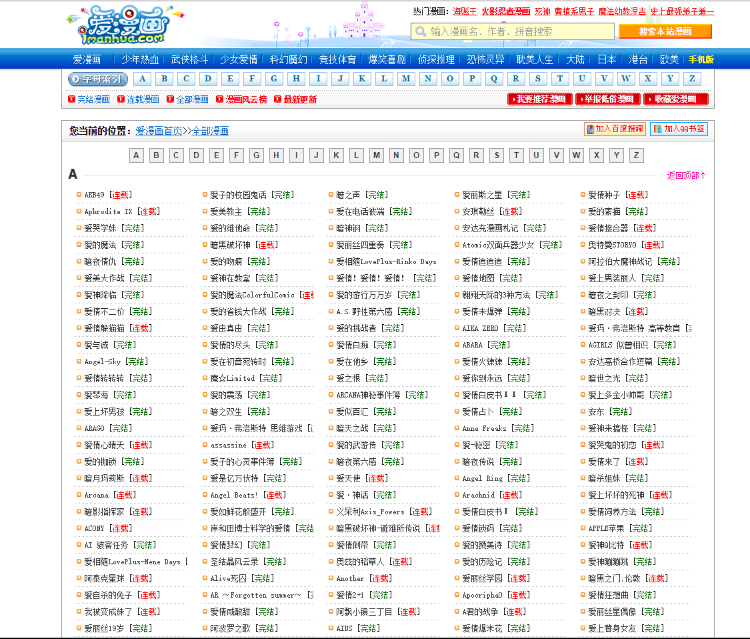750x639 pixels.
Task: Click the 加入百度搜藏 bookmark button
Action: 614,129
